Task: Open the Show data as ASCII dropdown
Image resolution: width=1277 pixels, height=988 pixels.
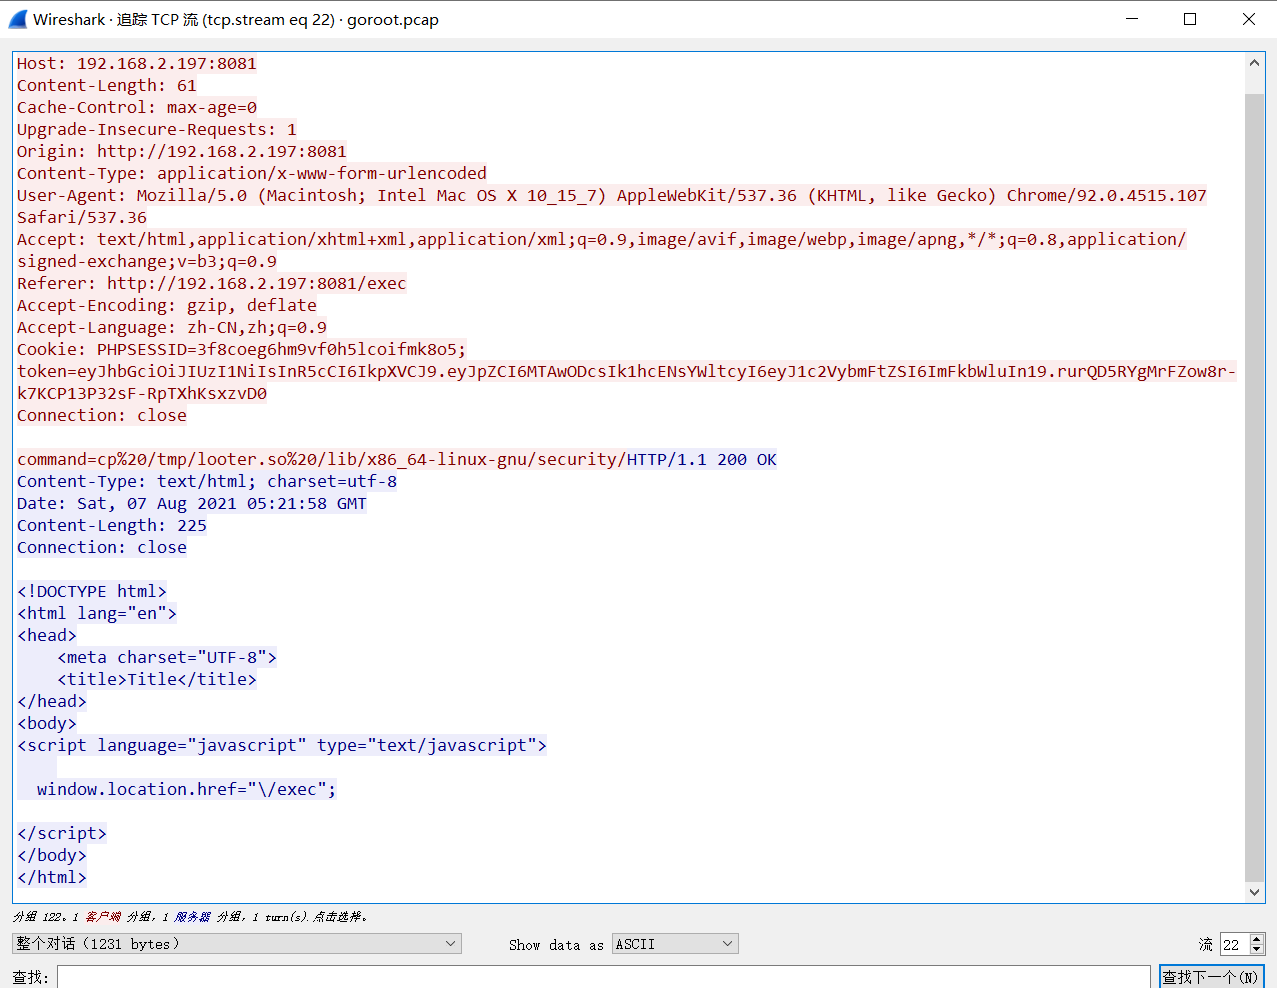Action: [675, 943]
